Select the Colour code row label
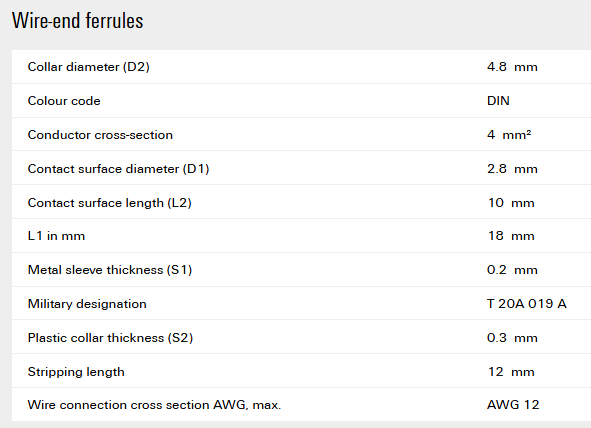 coord(64,101)
